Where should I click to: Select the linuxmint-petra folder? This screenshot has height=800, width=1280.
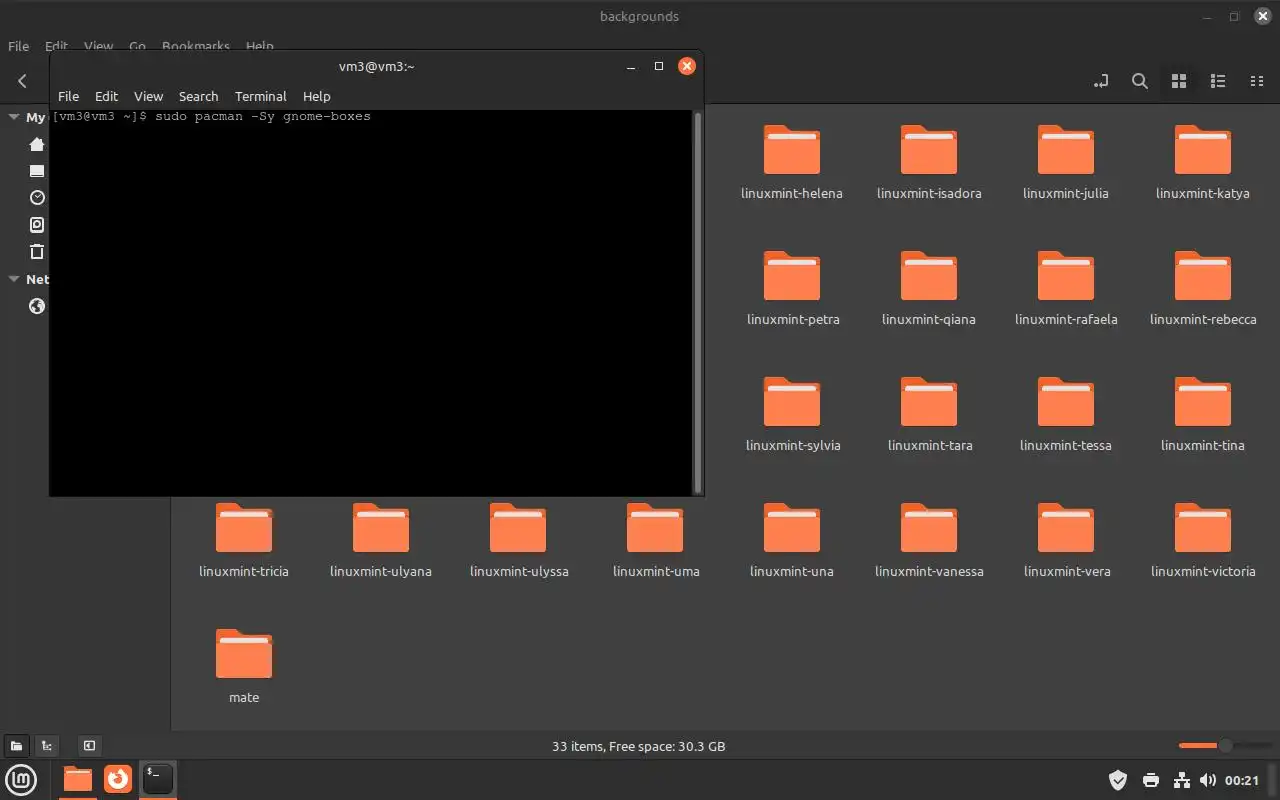point(792,288)
